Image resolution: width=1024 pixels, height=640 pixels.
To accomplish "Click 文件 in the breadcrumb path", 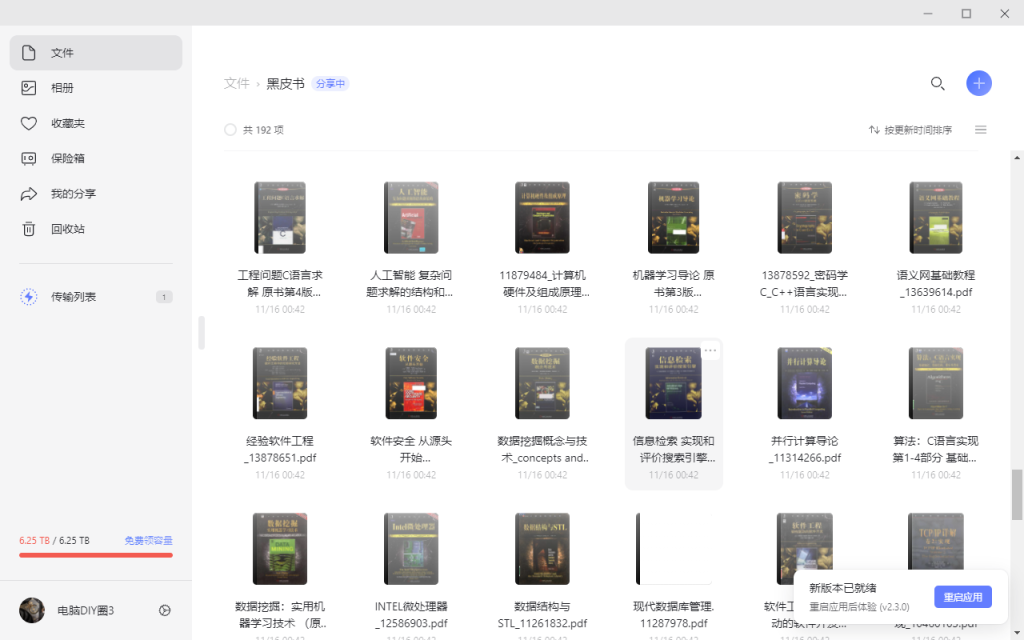I will pyautogui.click(x=236, y=84).
